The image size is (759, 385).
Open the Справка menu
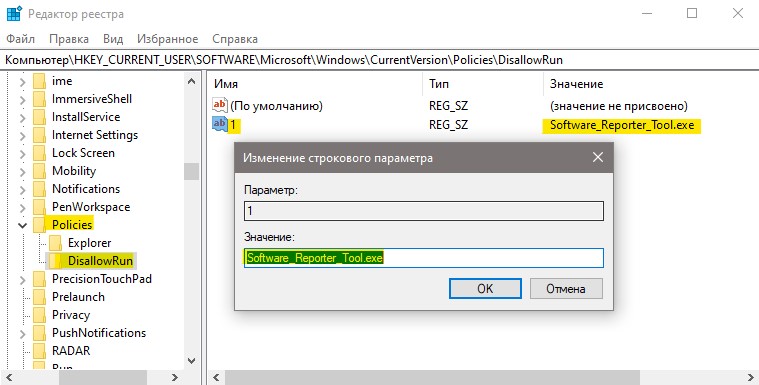tap(235, 39)
